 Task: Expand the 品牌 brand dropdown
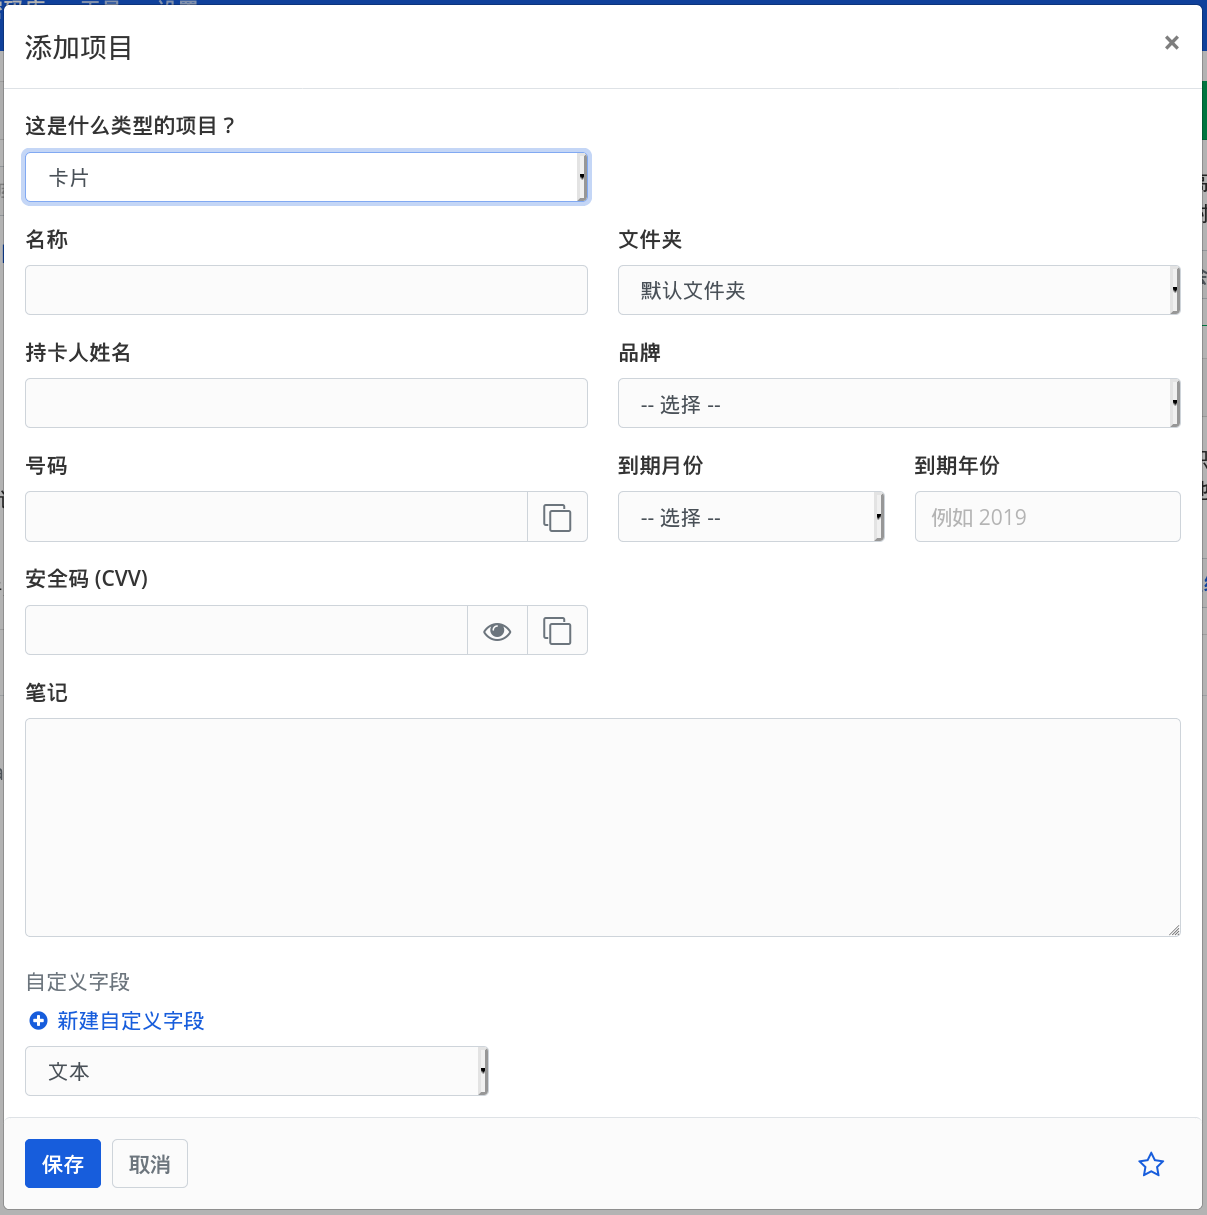pyautogui.click(x=898, y=404)
